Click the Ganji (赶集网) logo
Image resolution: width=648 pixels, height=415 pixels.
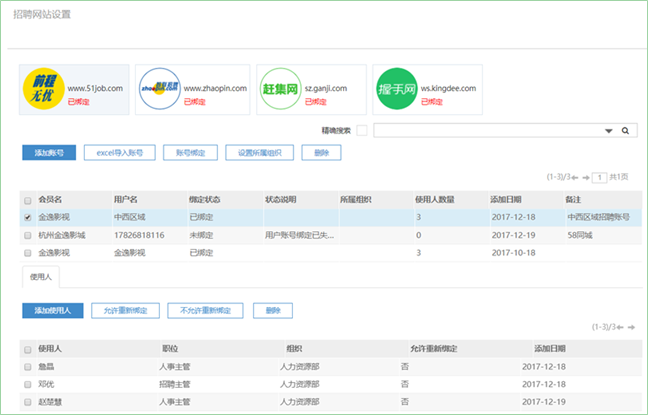point(279,89)
